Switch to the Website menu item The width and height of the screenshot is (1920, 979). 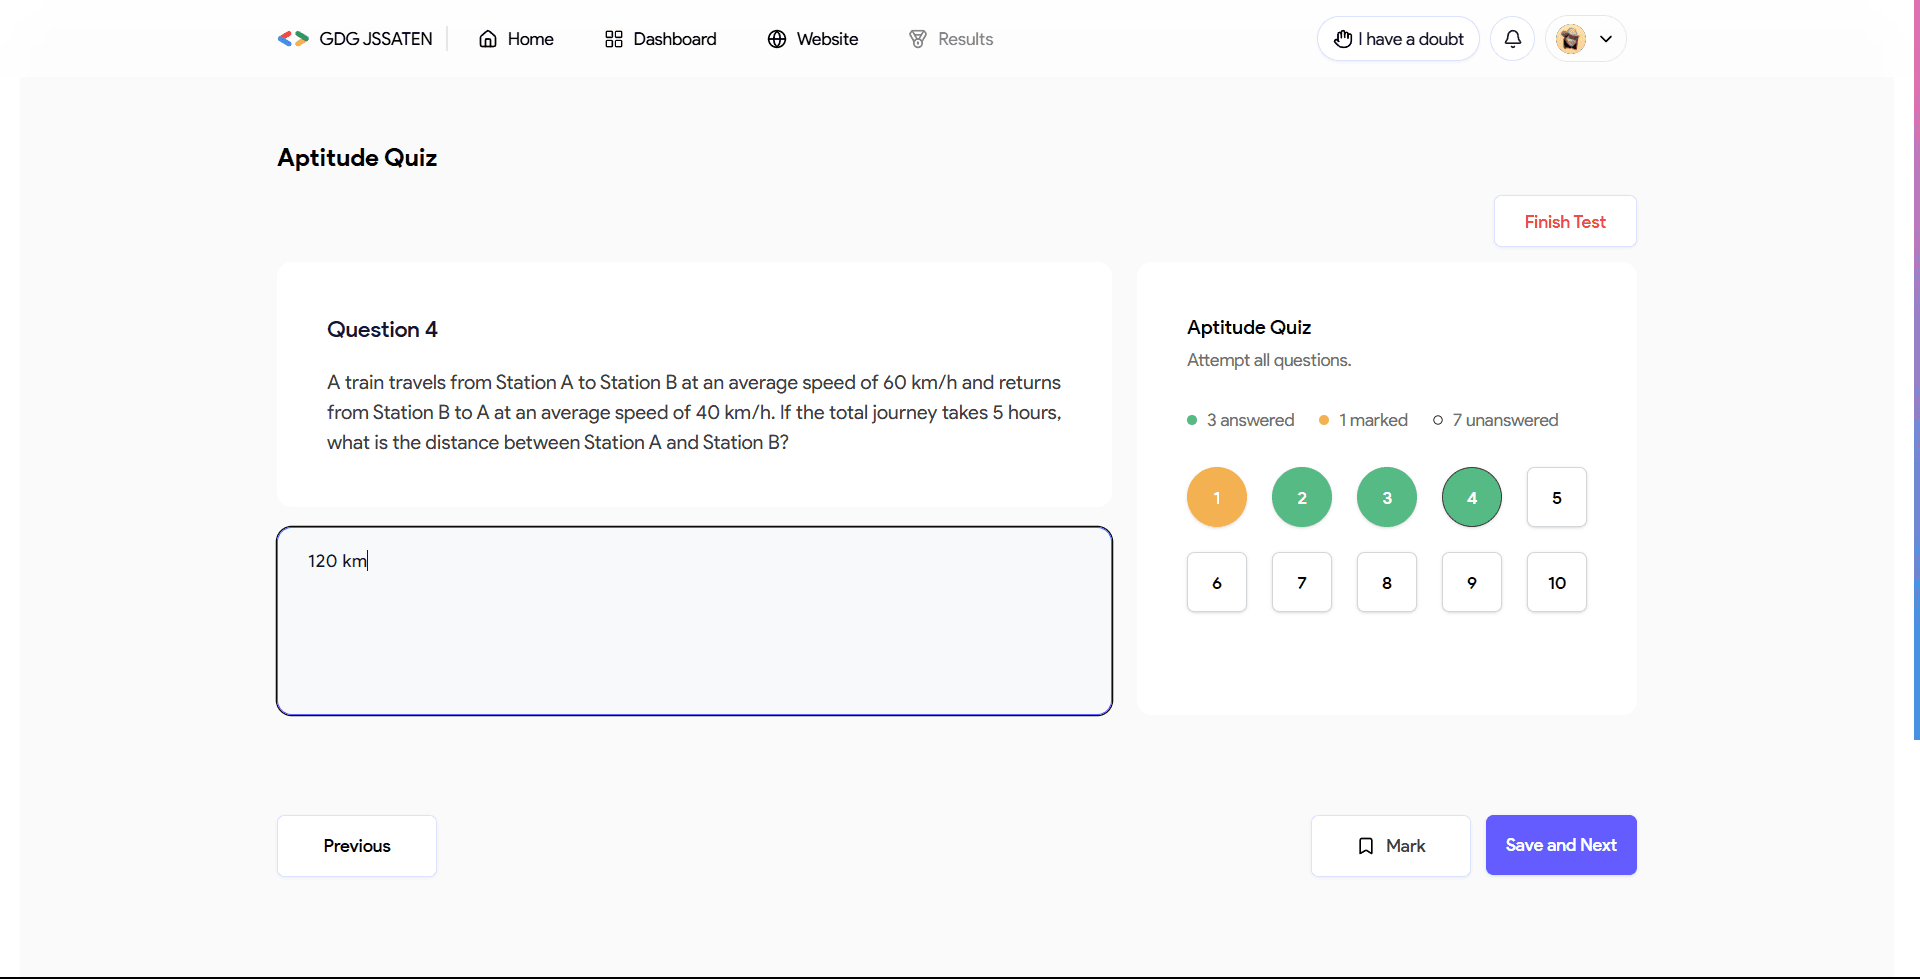point(827,38)
